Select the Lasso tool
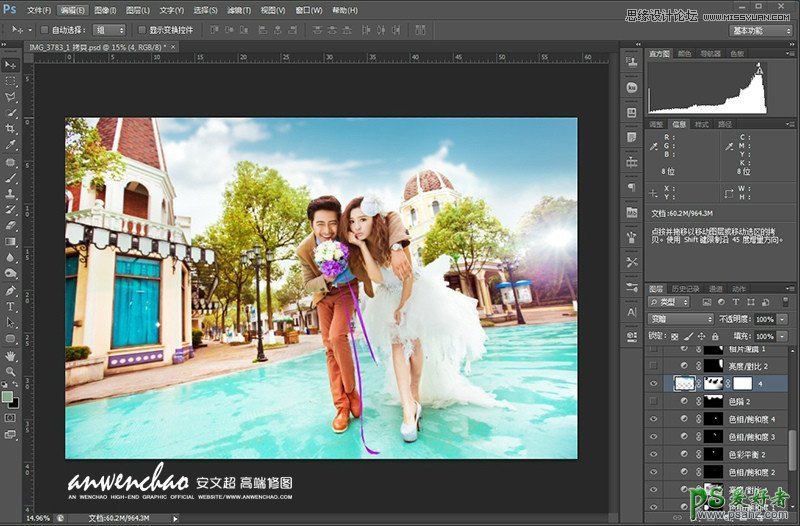The height and width of the screenshot is (526, 800). tap(10, 97)
